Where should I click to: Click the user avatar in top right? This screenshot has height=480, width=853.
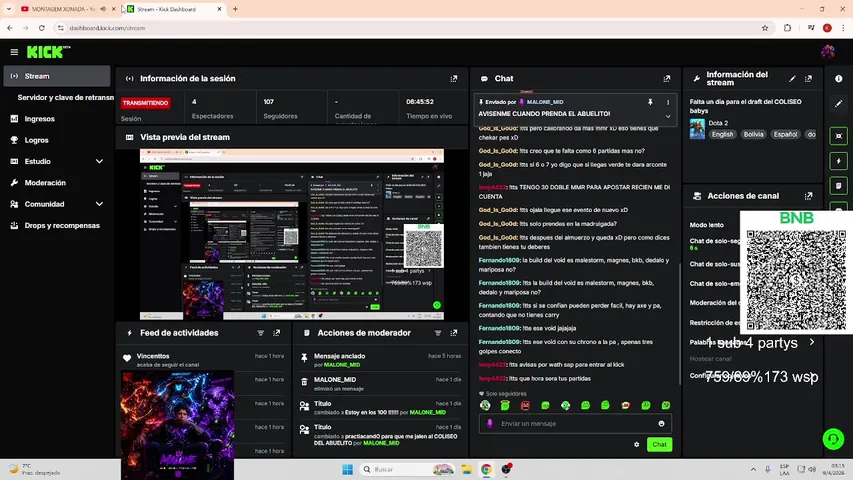click(828, 52)
